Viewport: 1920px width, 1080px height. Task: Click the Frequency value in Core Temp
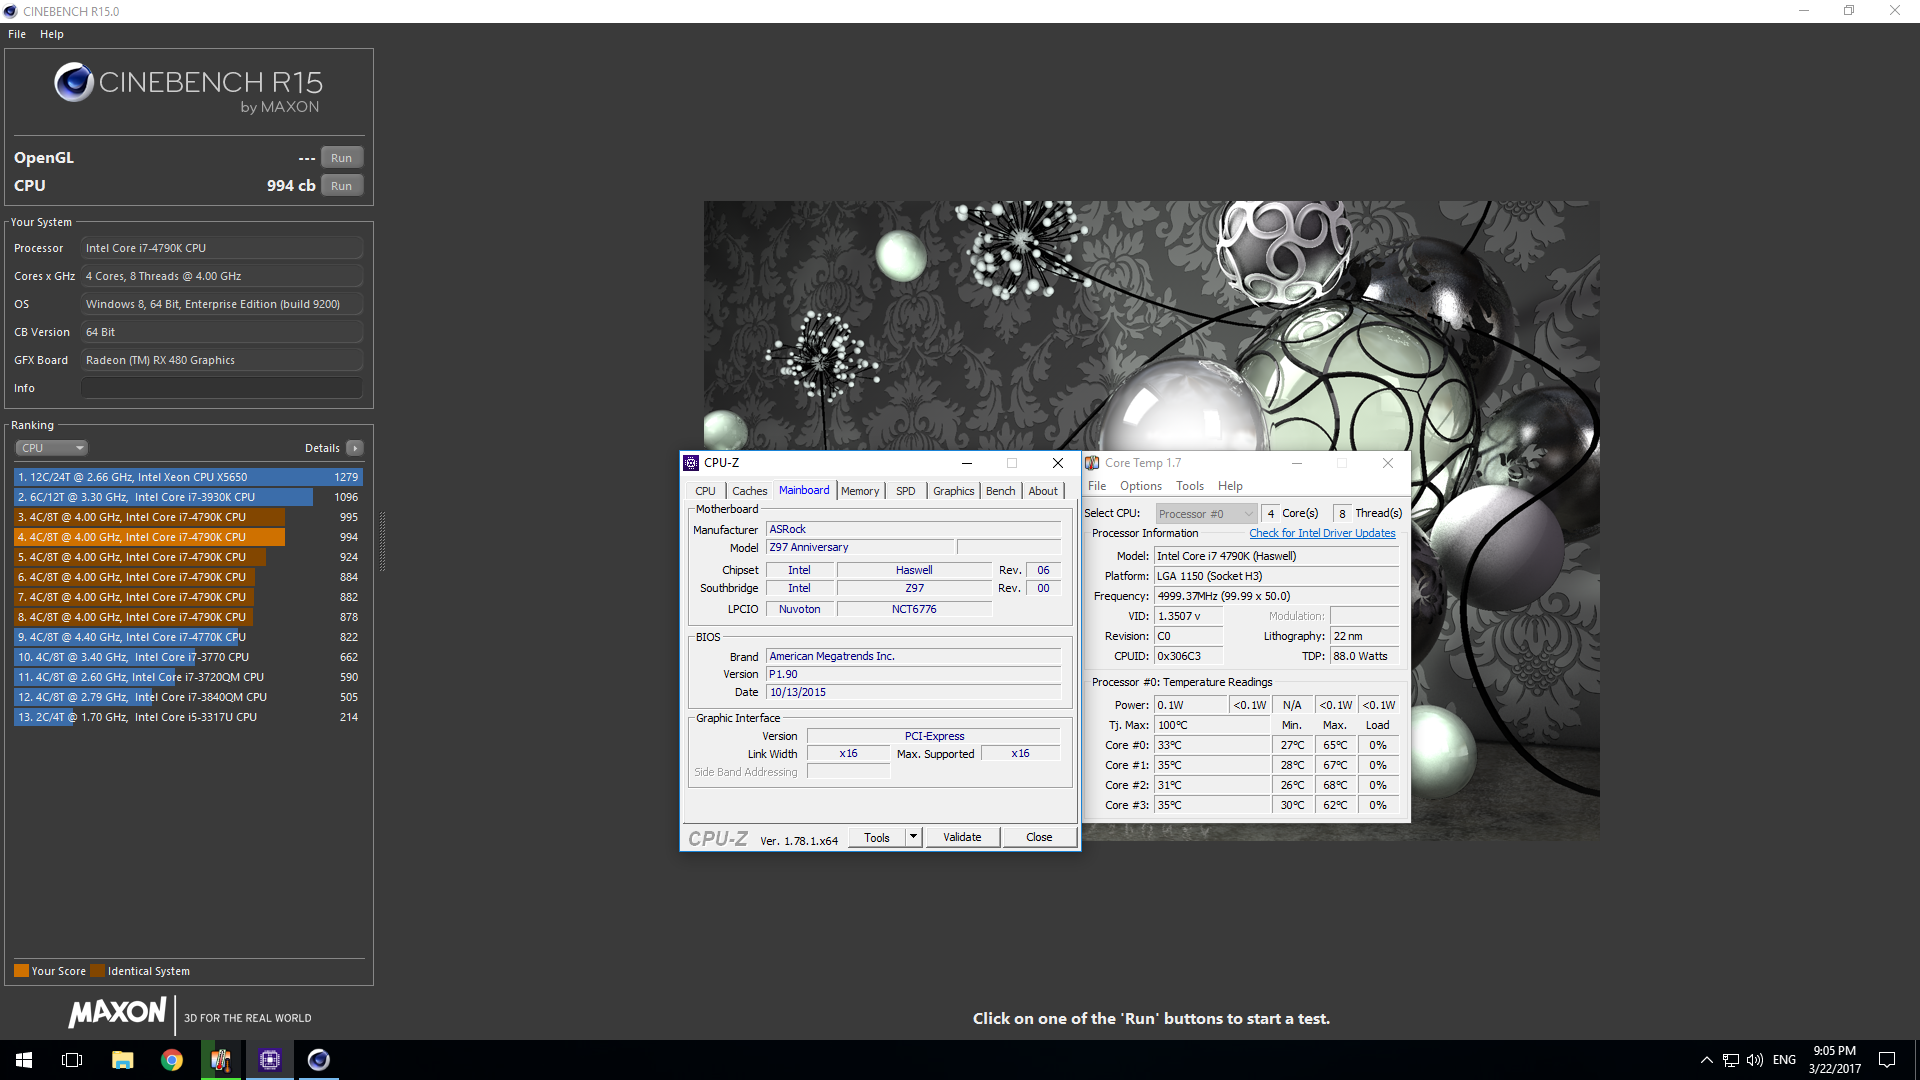[x=1277, y=597]
